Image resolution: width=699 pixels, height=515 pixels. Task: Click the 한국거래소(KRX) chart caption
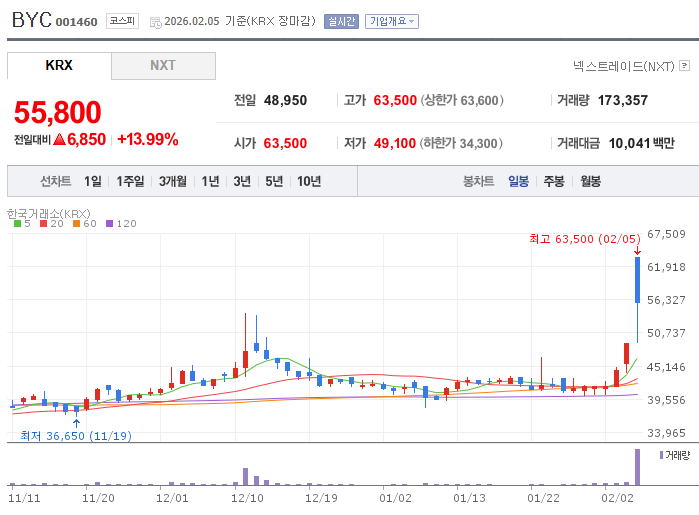49,214
